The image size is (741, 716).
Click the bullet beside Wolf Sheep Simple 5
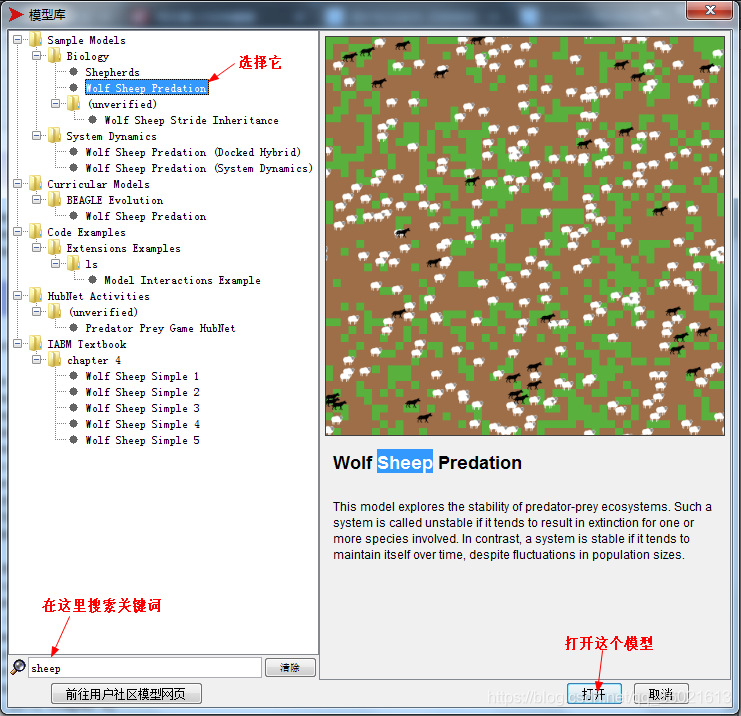(x=74, y=440)
